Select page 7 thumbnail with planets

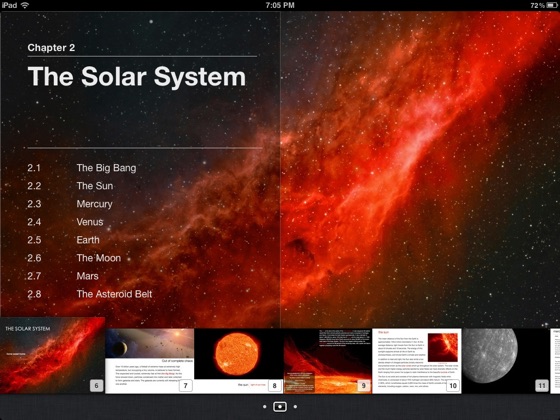[150, 361]
